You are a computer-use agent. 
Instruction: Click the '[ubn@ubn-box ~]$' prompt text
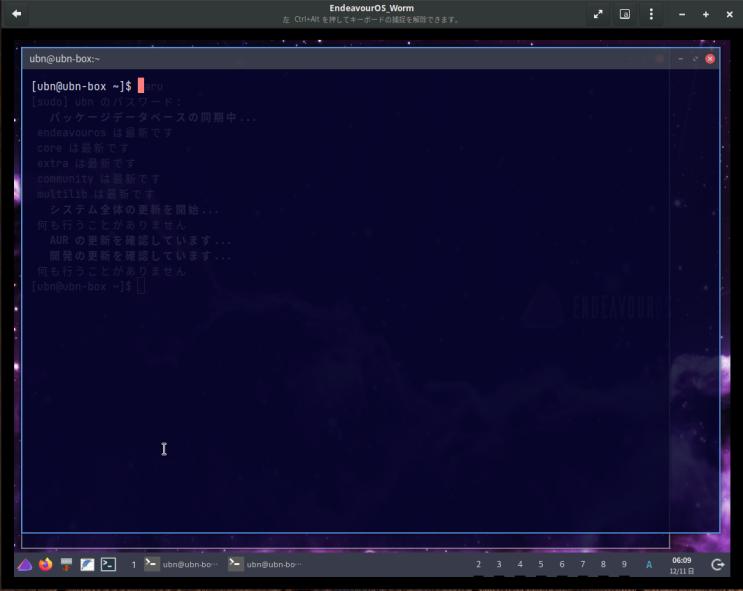pos(82,86)
